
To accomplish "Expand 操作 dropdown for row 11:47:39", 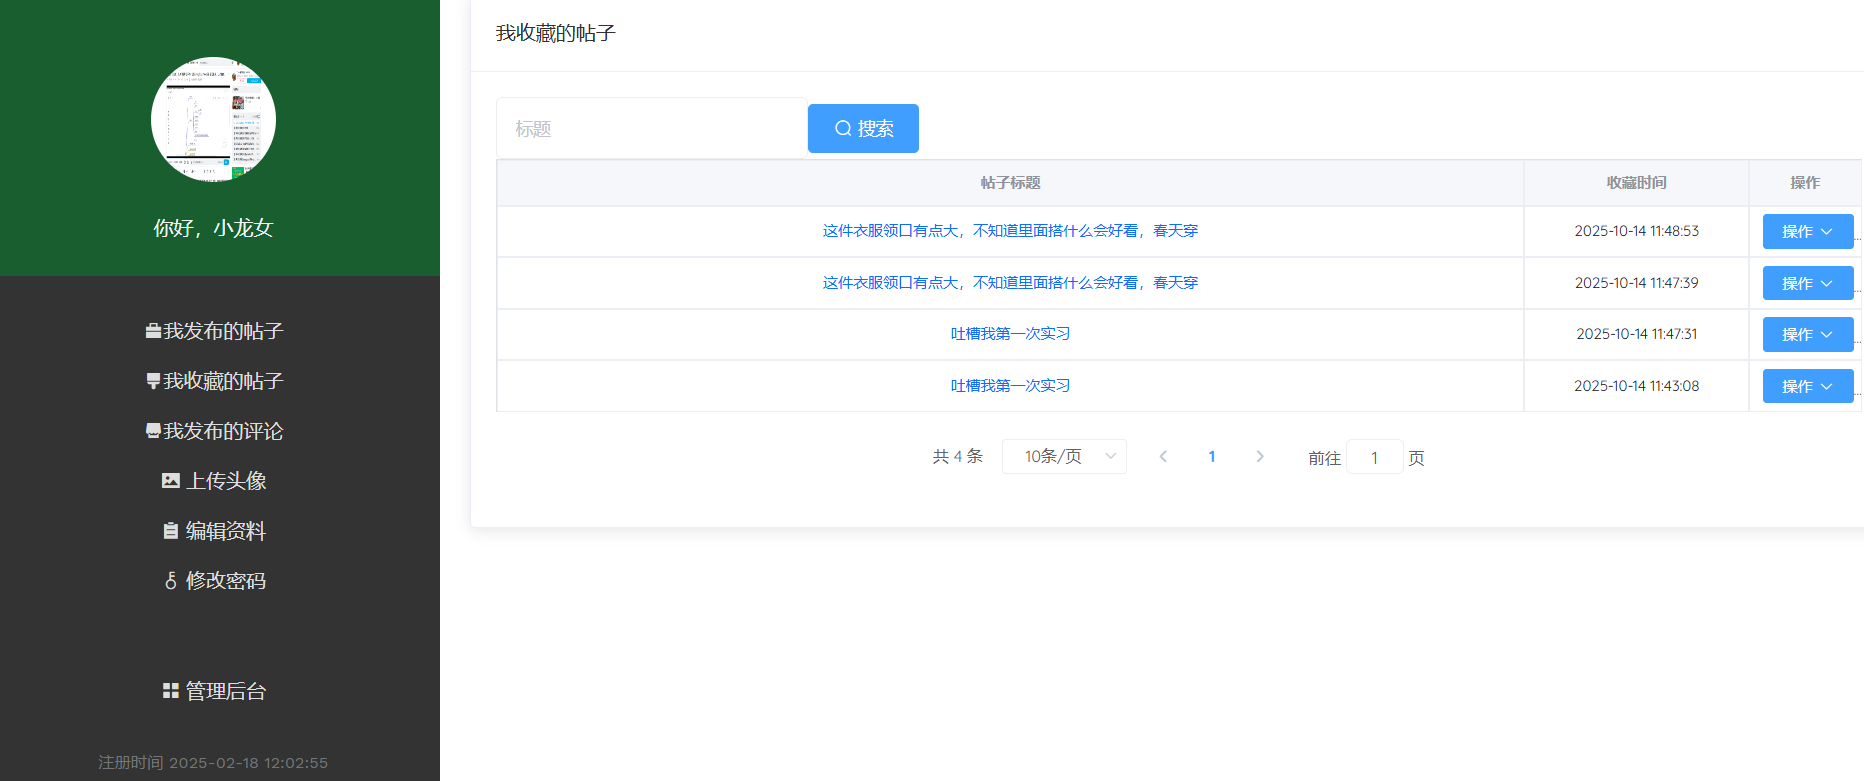I will pyautogui.click(x=1808, y=283).
